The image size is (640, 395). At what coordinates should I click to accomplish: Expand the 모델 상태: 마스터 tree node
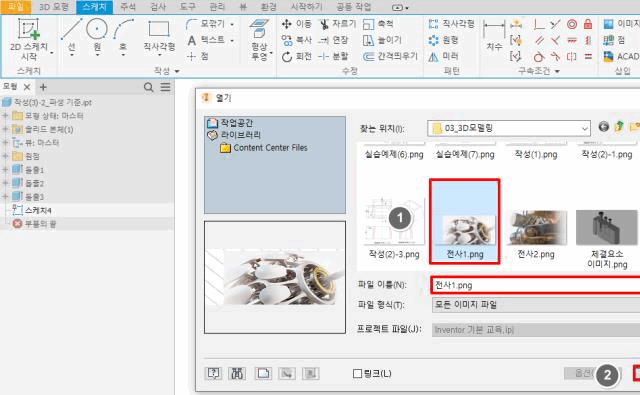pyautogui.click(x=5, y=116)
